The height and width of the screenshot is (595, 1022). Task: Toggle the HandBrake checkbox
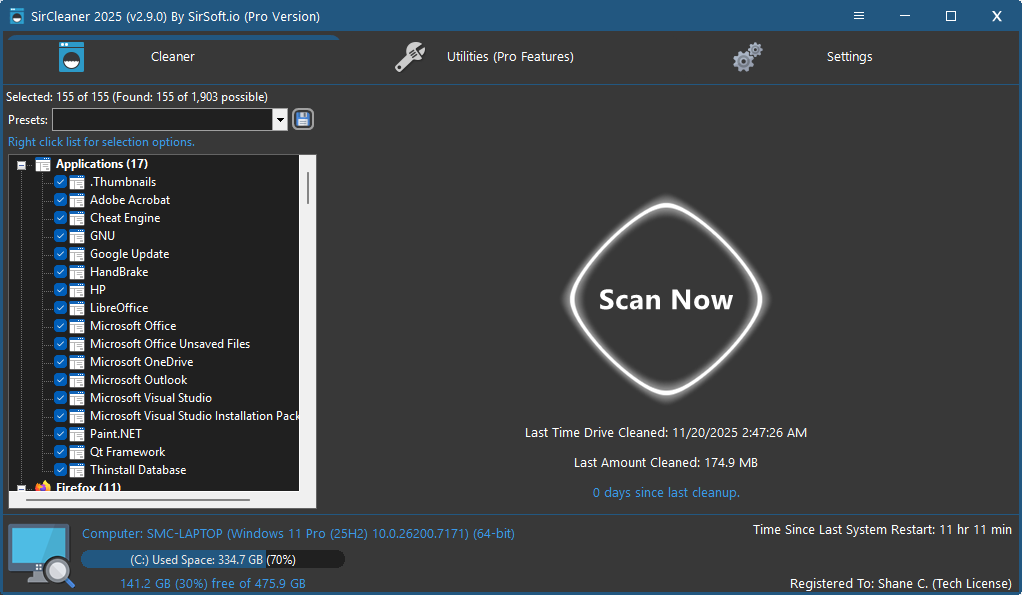coord(61,272)
